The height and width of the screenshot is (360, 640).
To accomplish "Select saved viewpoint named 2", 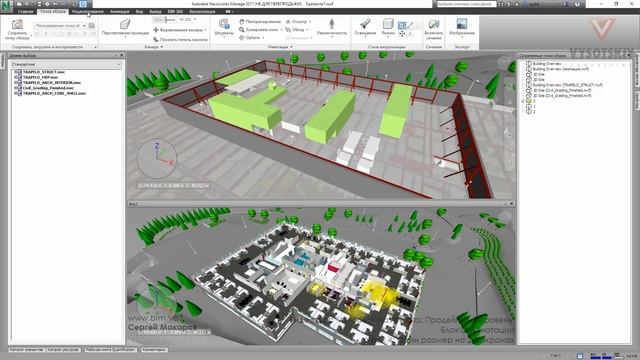I will click(x=533, y=111).
